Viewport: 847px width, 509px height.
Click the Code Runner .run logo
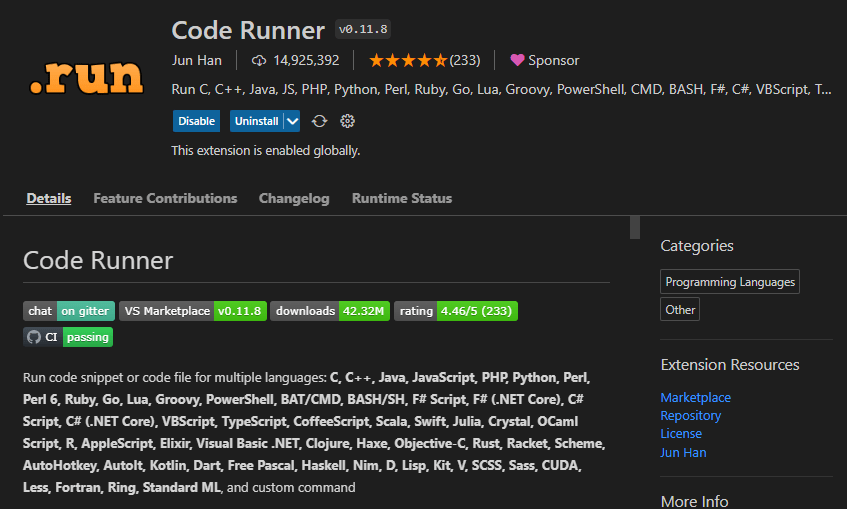[86, 77]
